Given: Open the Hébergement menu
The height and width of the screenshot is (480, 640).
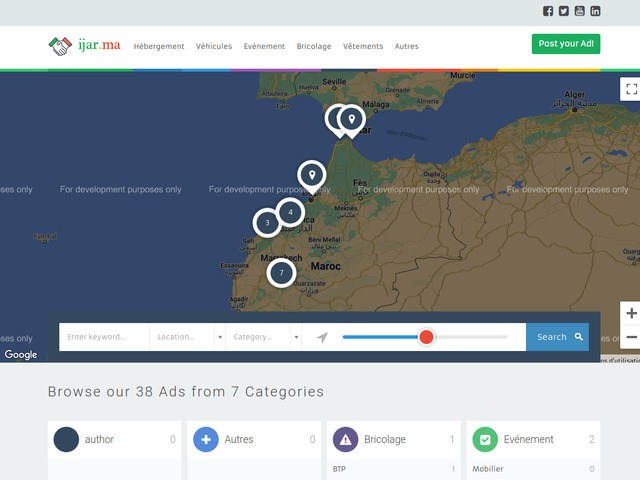Looking at the screenshot, I should [x=159, y=46].
